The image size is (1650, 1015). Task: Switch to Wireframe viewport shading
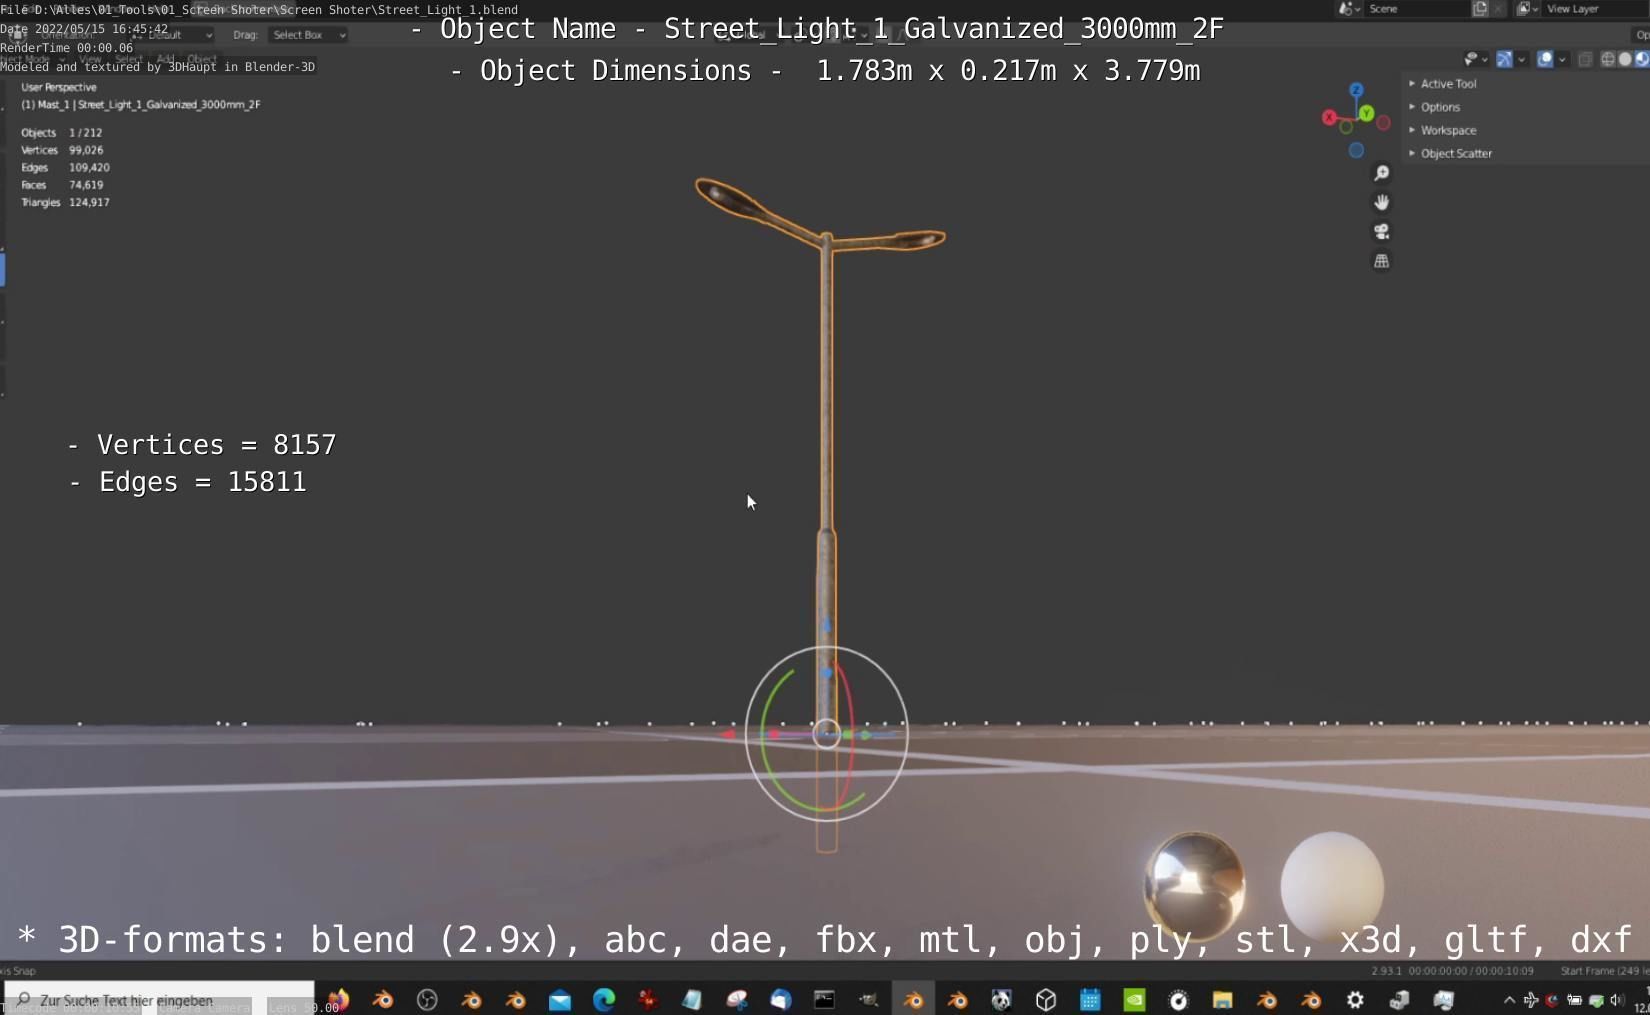click(x=1608, y=59)
